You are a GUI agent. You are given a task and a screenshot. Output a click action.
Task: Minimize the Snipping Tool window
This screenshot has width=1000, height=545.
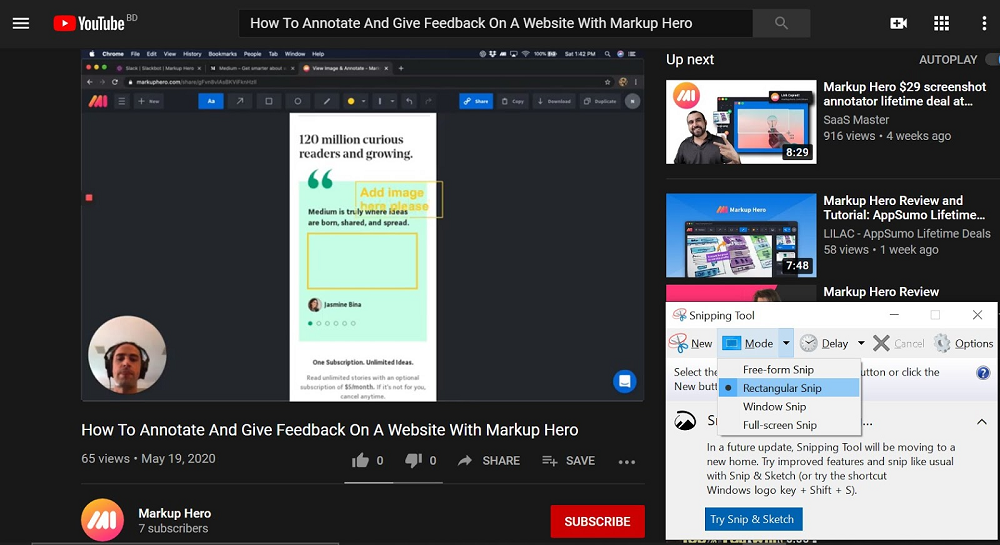(894, 315)
